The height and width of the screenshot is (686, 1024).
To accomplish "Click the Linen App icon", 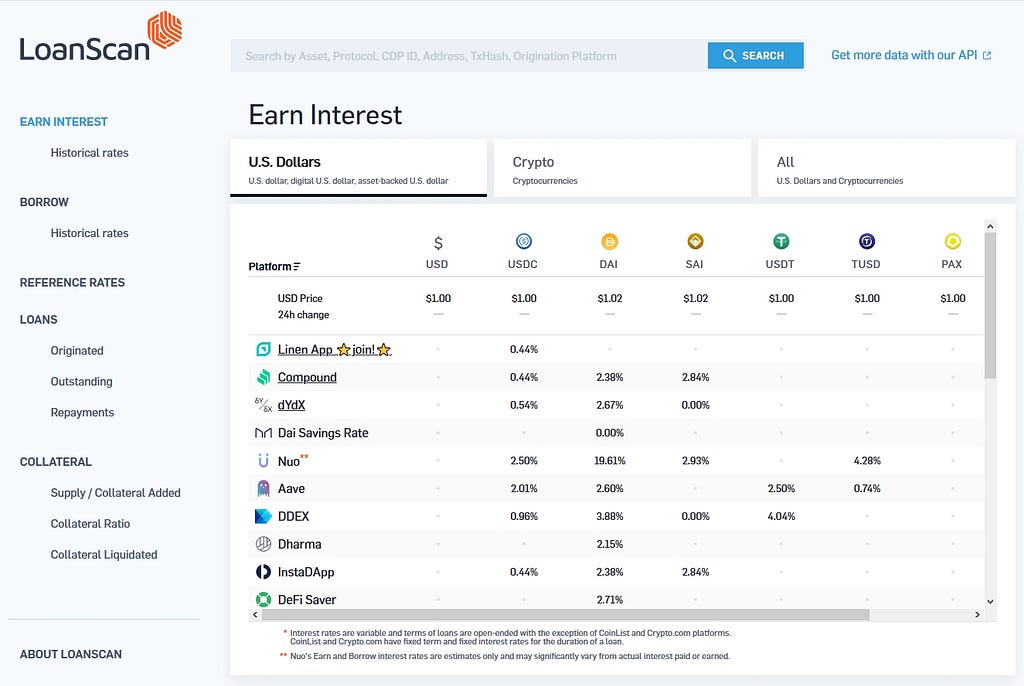I will pyautogui.click(x=263, y=350).
